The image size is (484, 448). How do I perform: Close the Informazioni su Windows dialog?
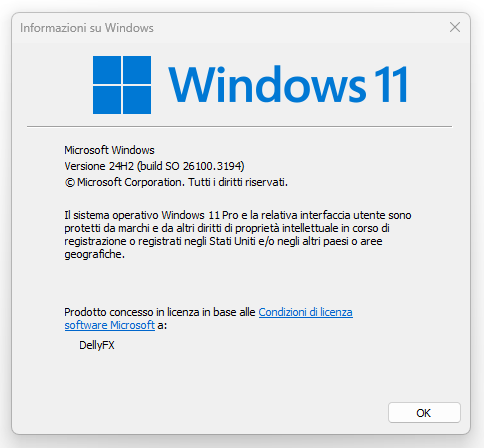point(455,27)
